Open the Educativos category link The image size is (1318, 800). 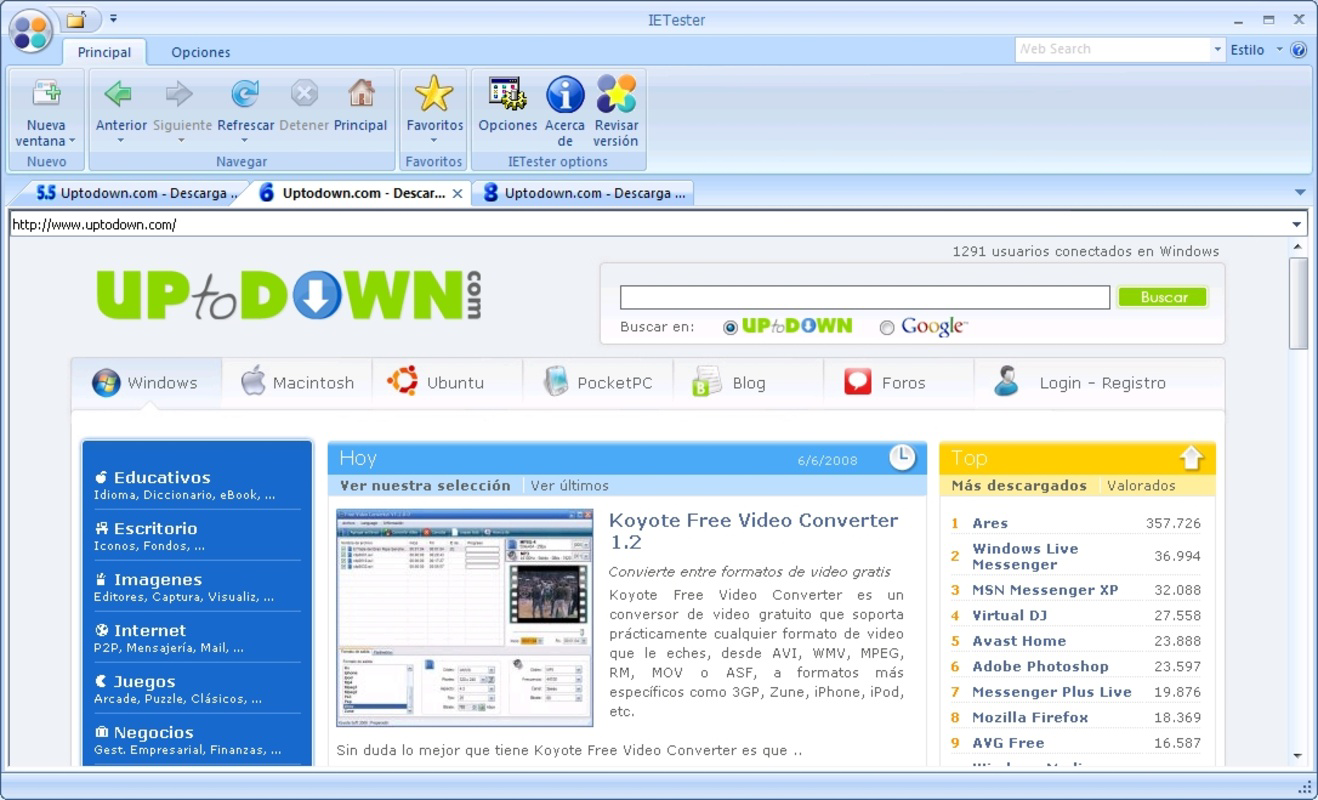162,478
